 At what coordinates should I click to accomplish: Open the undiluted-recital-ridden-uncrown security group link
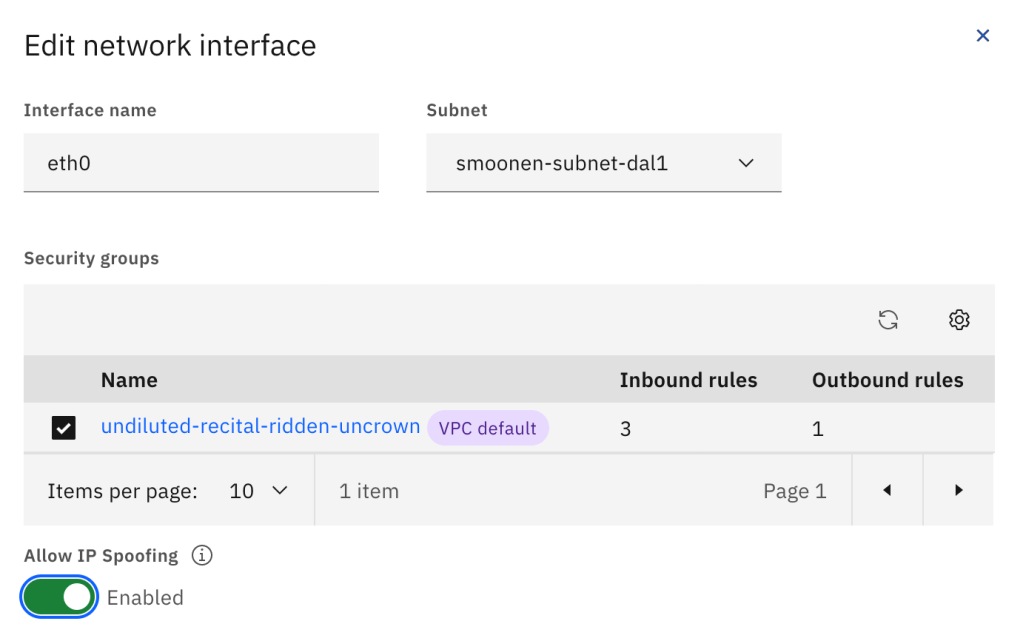click(x=260, y=427)
